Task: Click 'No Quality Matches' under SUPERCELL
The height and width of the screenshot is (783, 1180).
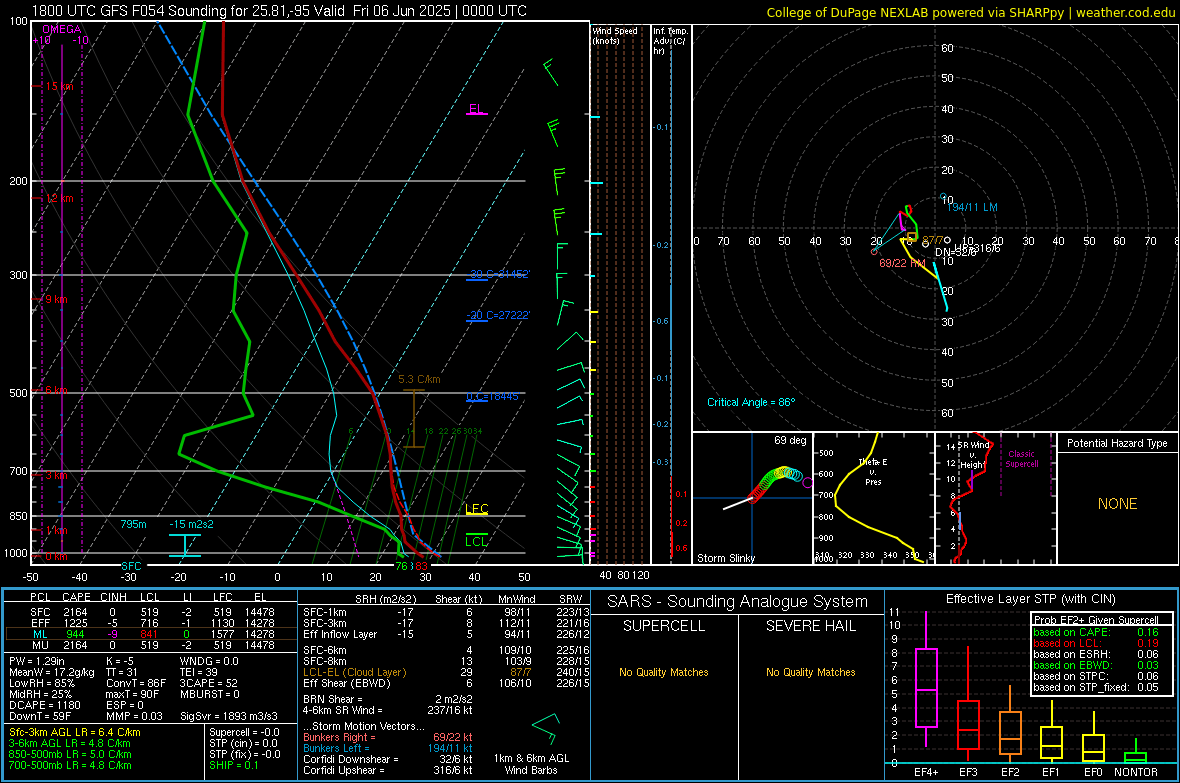Action: [664, 672]
